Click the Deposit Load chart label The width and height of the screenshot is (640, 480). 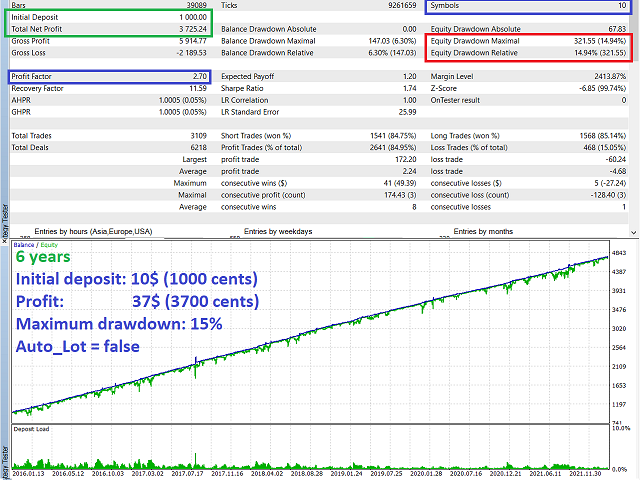(x=32, y=429)
